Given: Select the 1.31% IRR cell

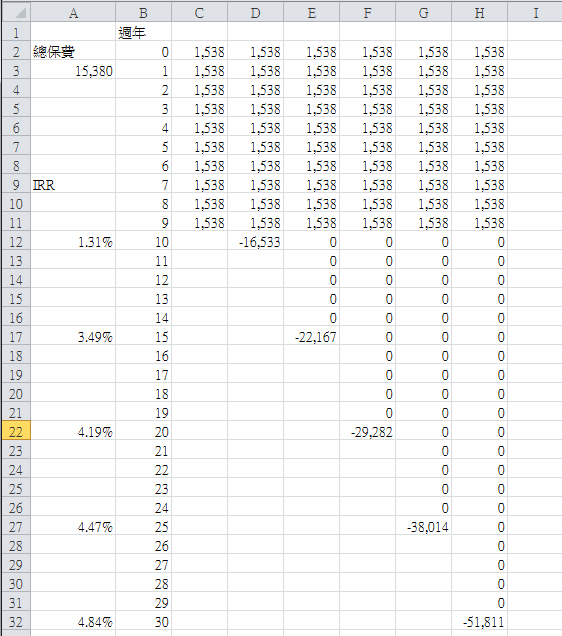Looking at the screenshot, I should click(x=73, y=241).
